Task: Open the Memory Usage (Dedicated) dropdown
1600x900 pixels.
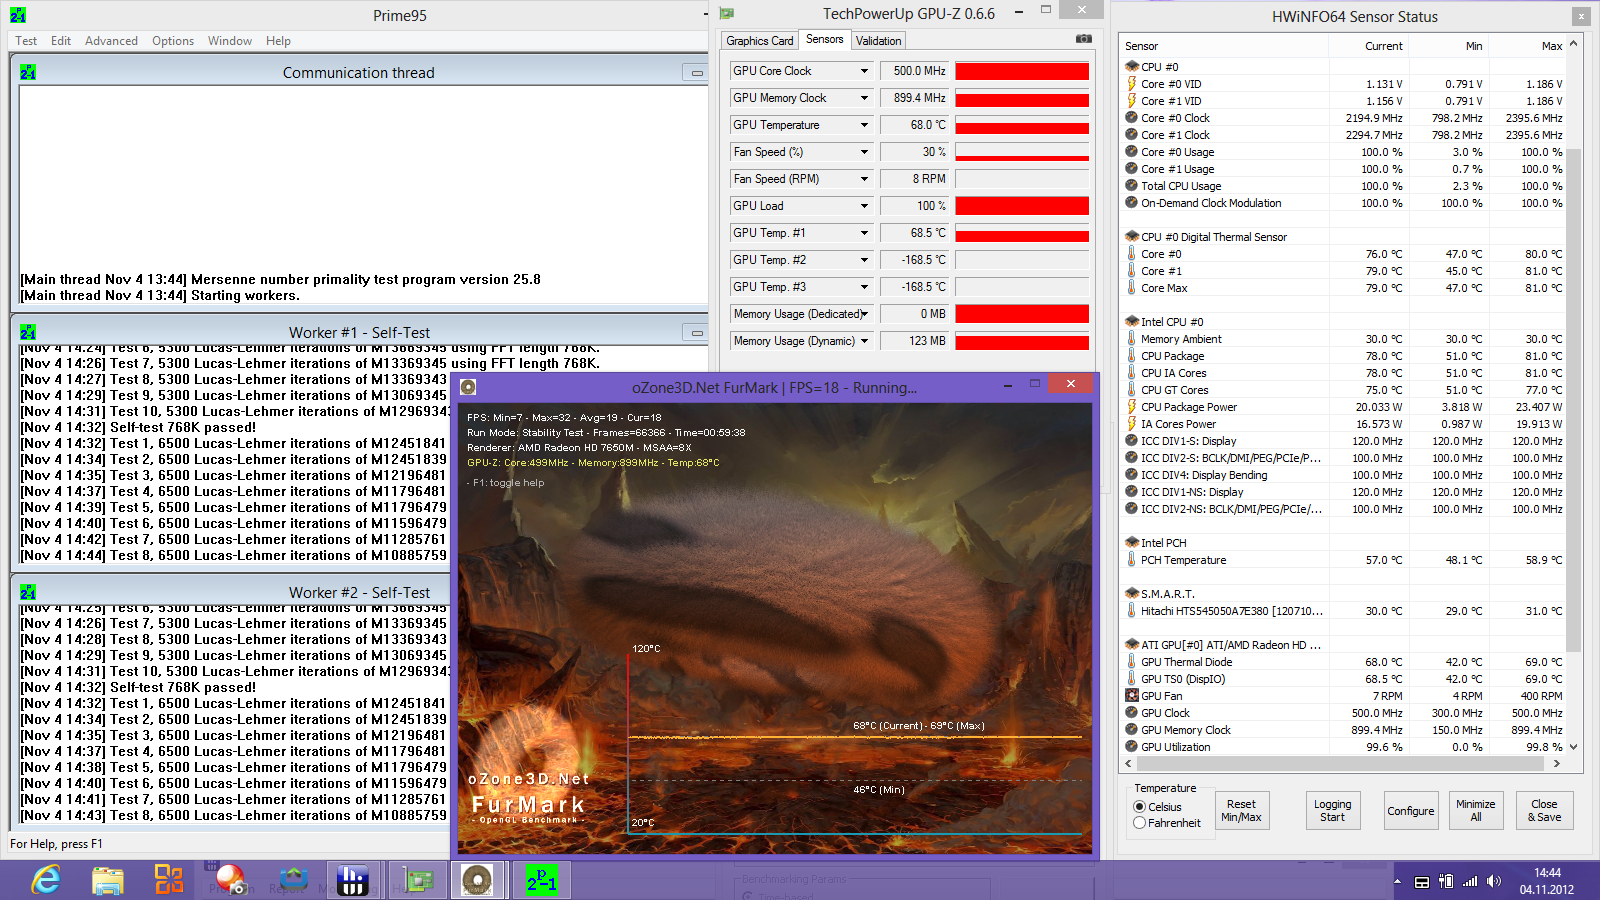Action: [x=864, y=314]
